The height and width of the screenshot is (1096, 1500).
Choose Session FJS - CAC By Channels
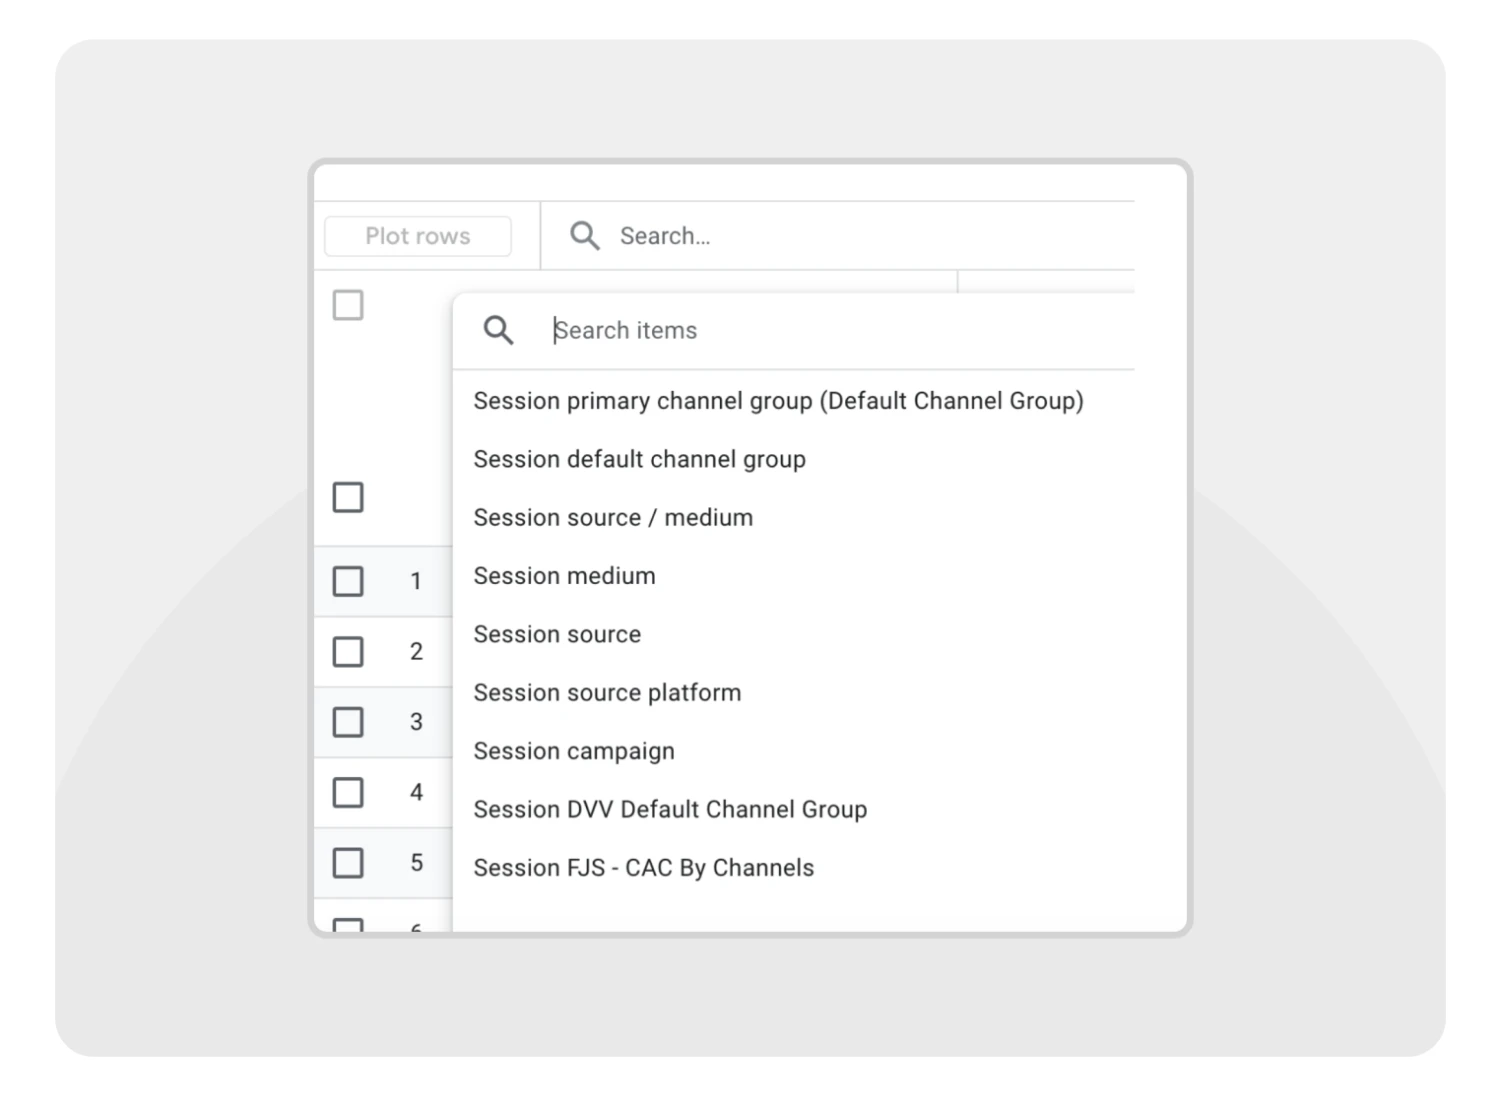click(x=644, y=868)
